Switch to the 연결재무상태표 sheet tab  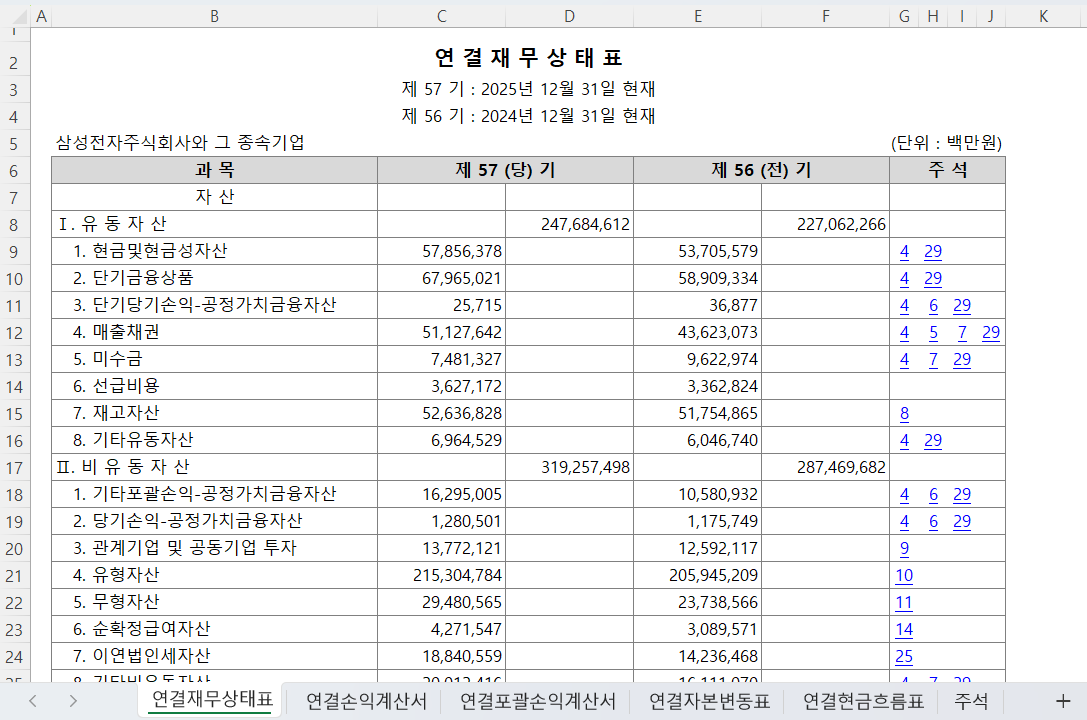coord(212,699)
